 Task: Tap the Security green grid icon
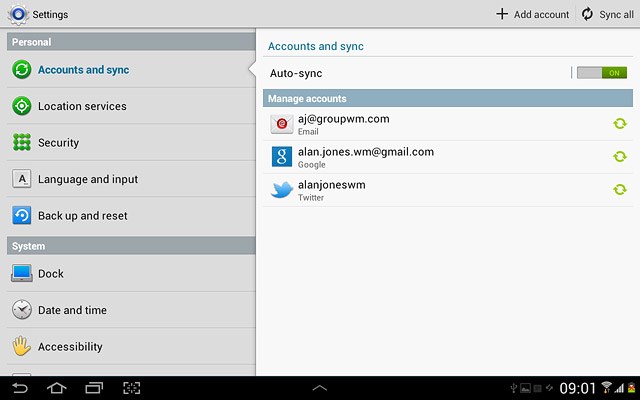(22, 142)
